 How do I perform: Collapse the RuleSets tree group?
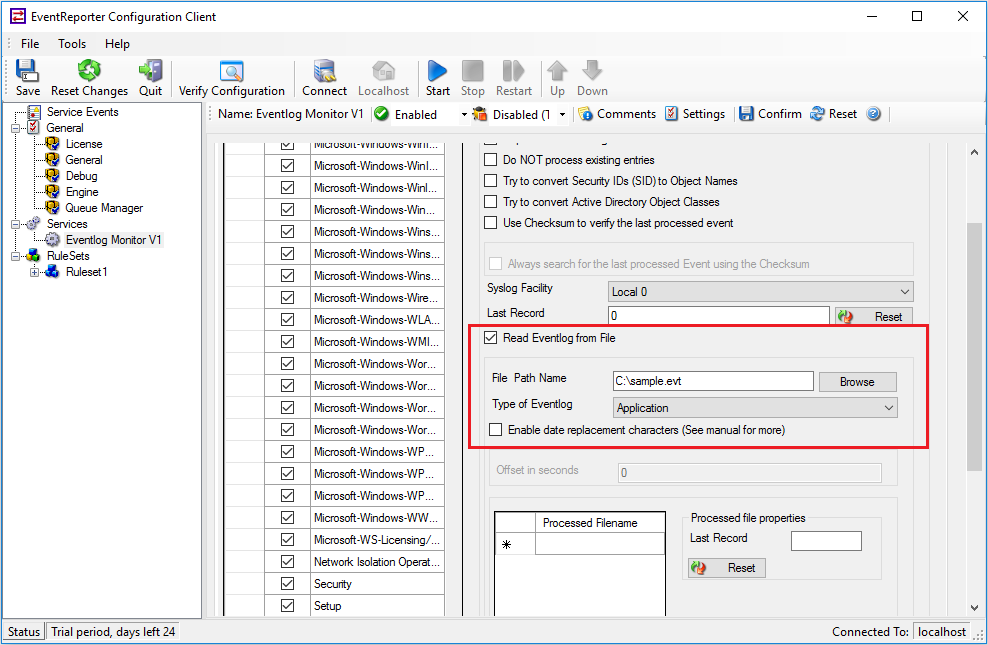point(15,256)
